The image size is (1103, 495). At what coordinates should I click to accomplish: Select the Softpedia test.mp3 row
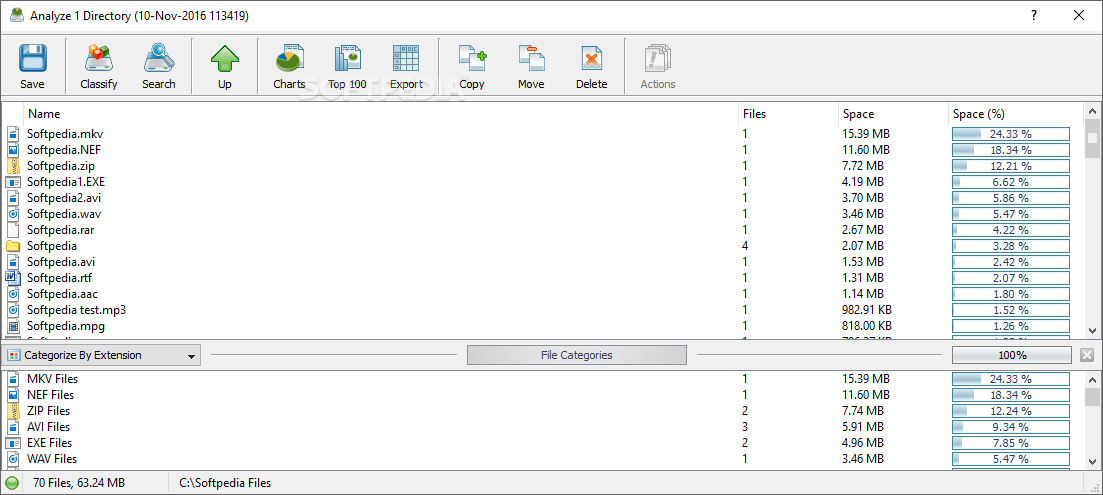tap(542, 310)
